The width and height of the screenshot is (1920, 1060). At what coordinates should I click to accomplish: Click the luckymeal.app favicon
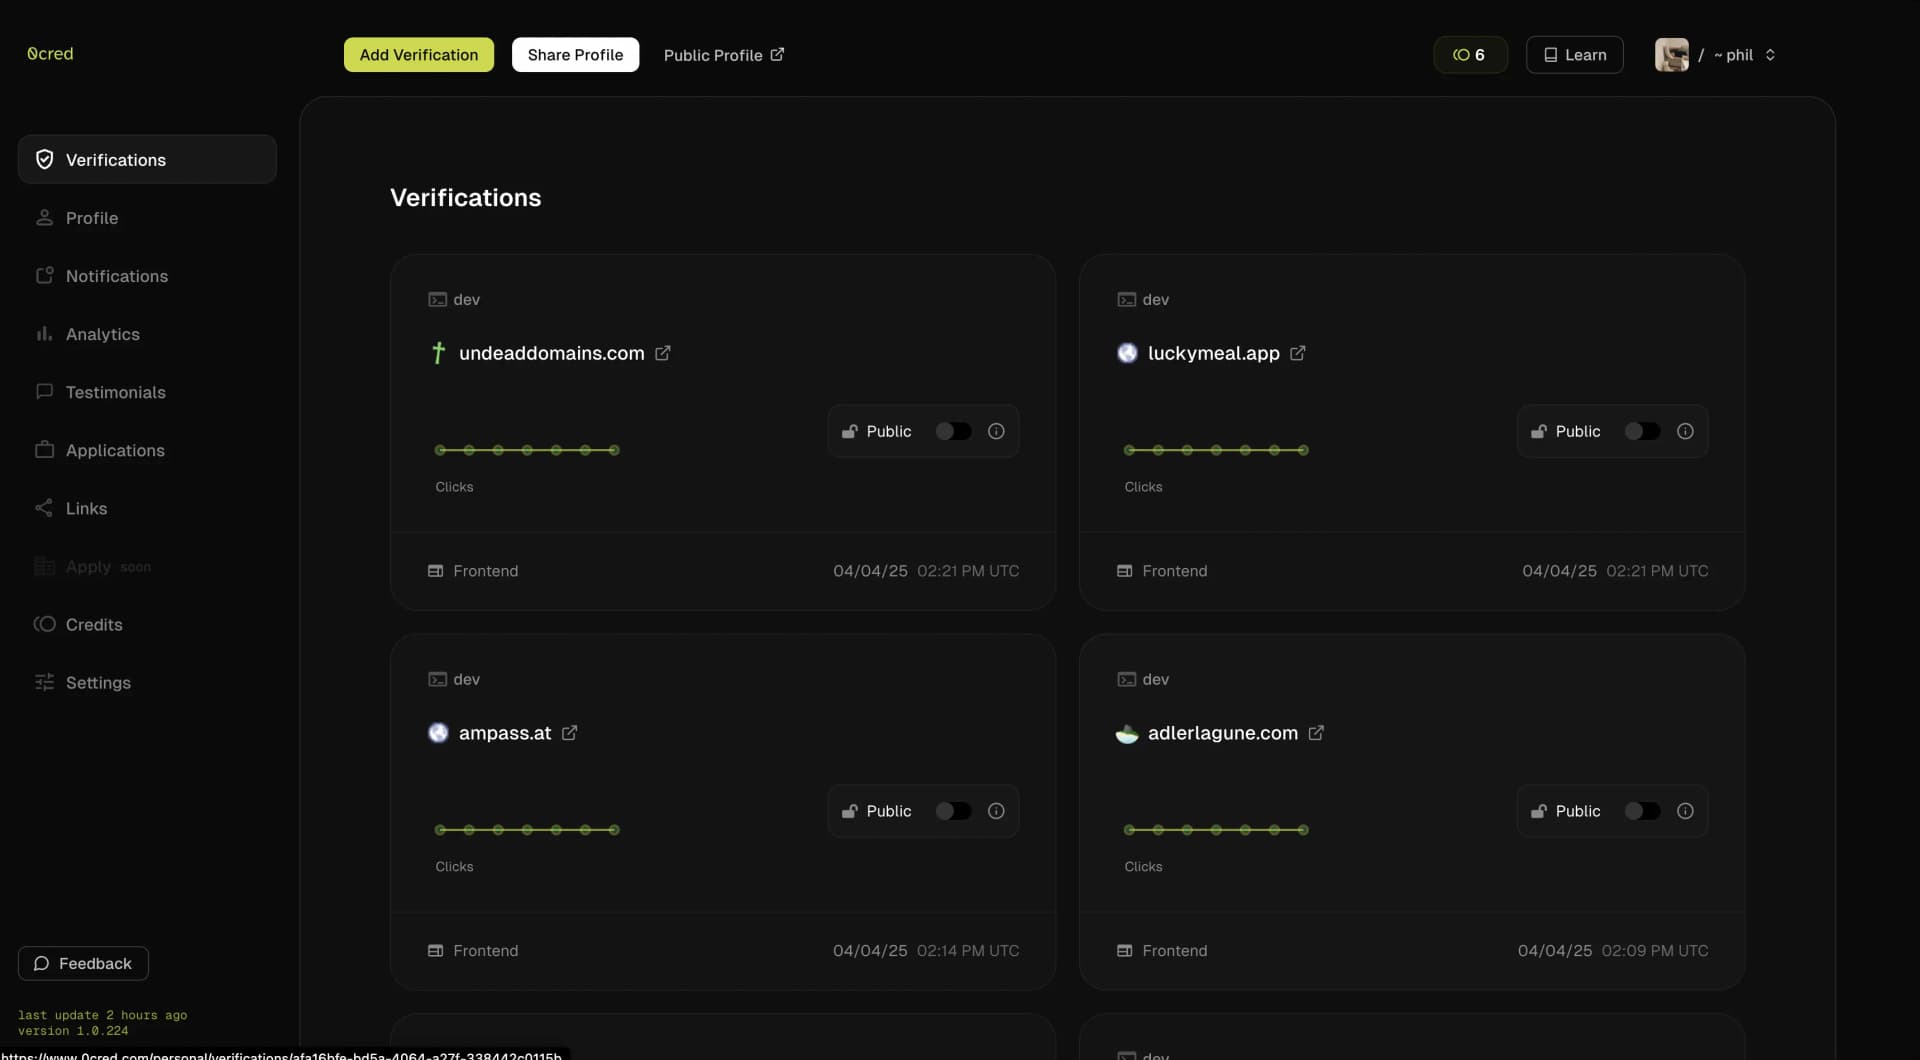tap(1127, 353)
